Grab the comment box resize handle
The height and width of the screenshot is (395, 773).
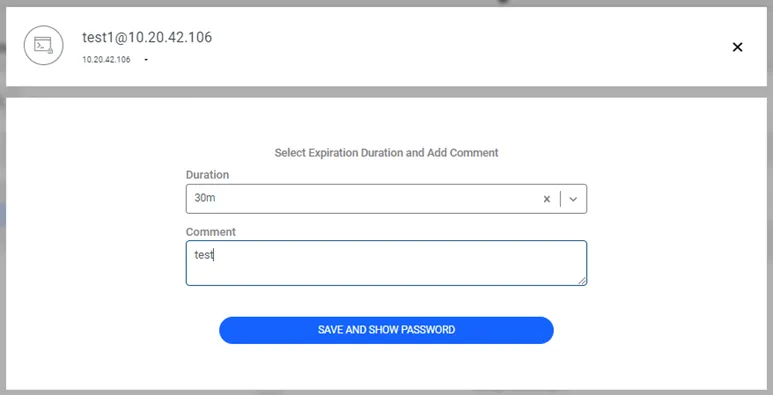click(582, 281)
